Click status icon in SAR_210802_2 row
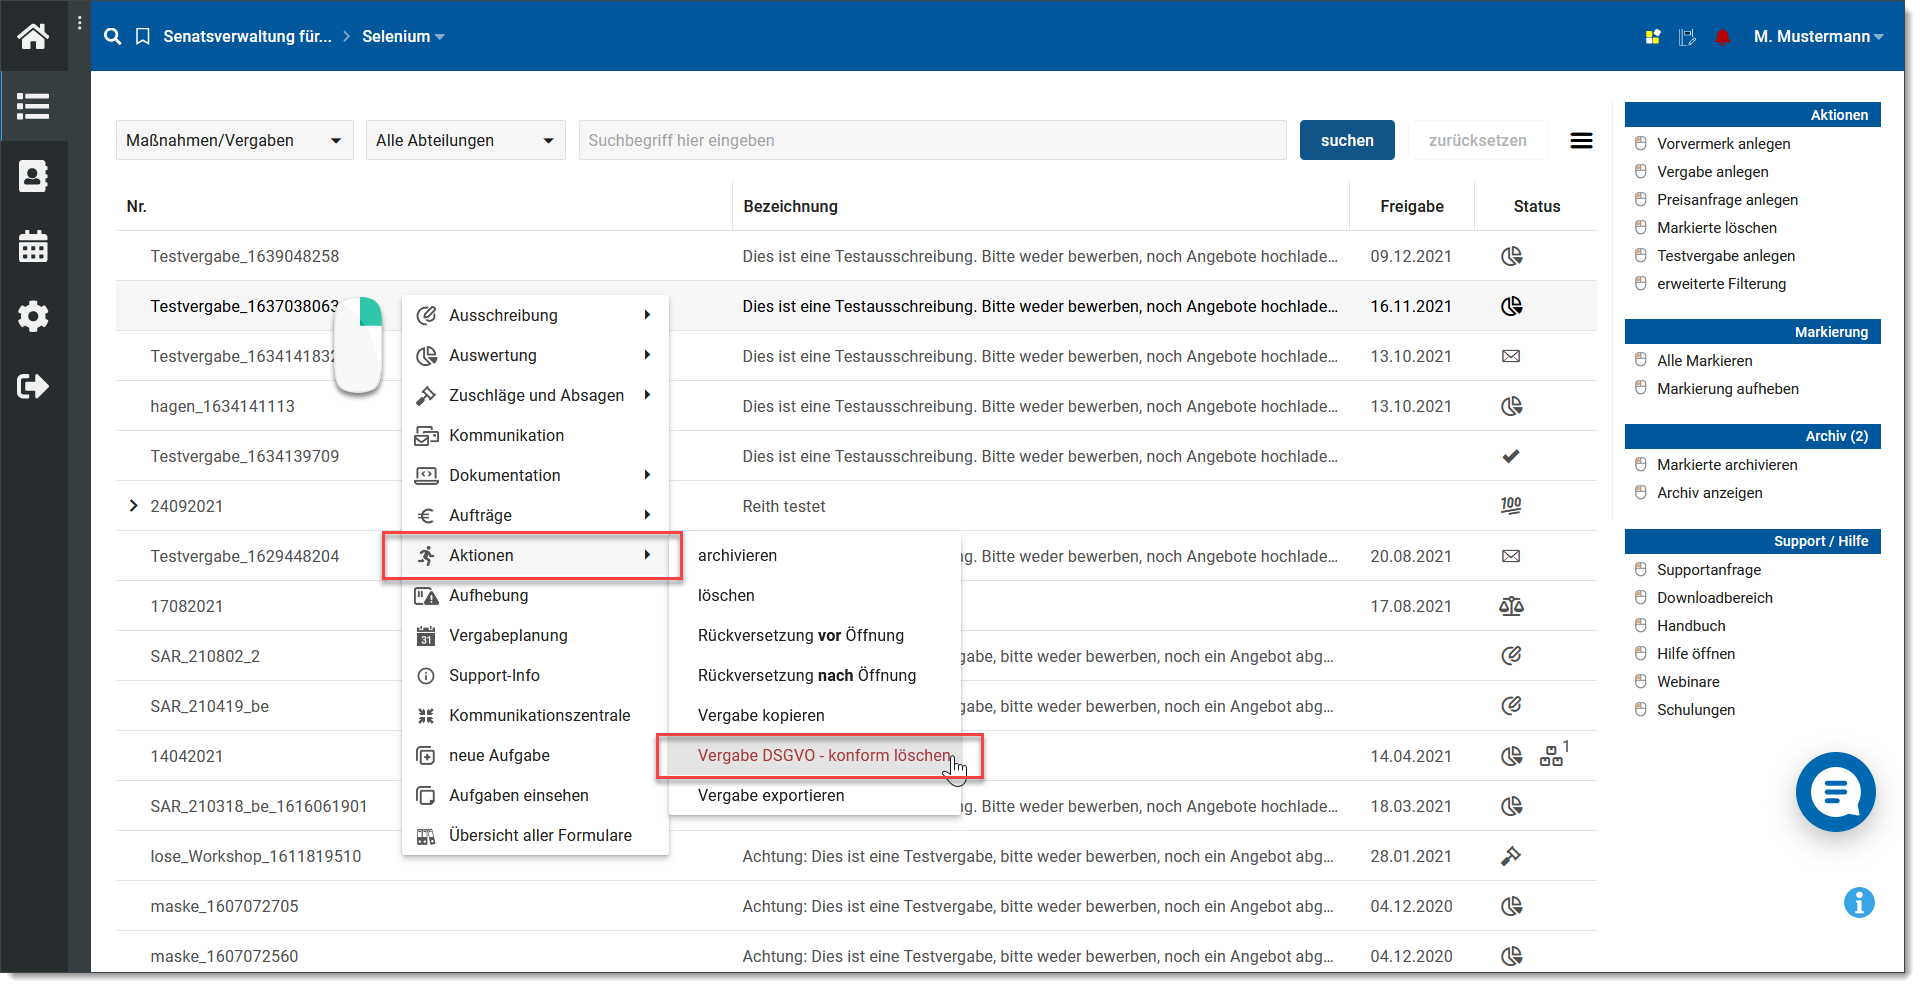The width and height of the screenshot is (1920, 988). 1511,656
